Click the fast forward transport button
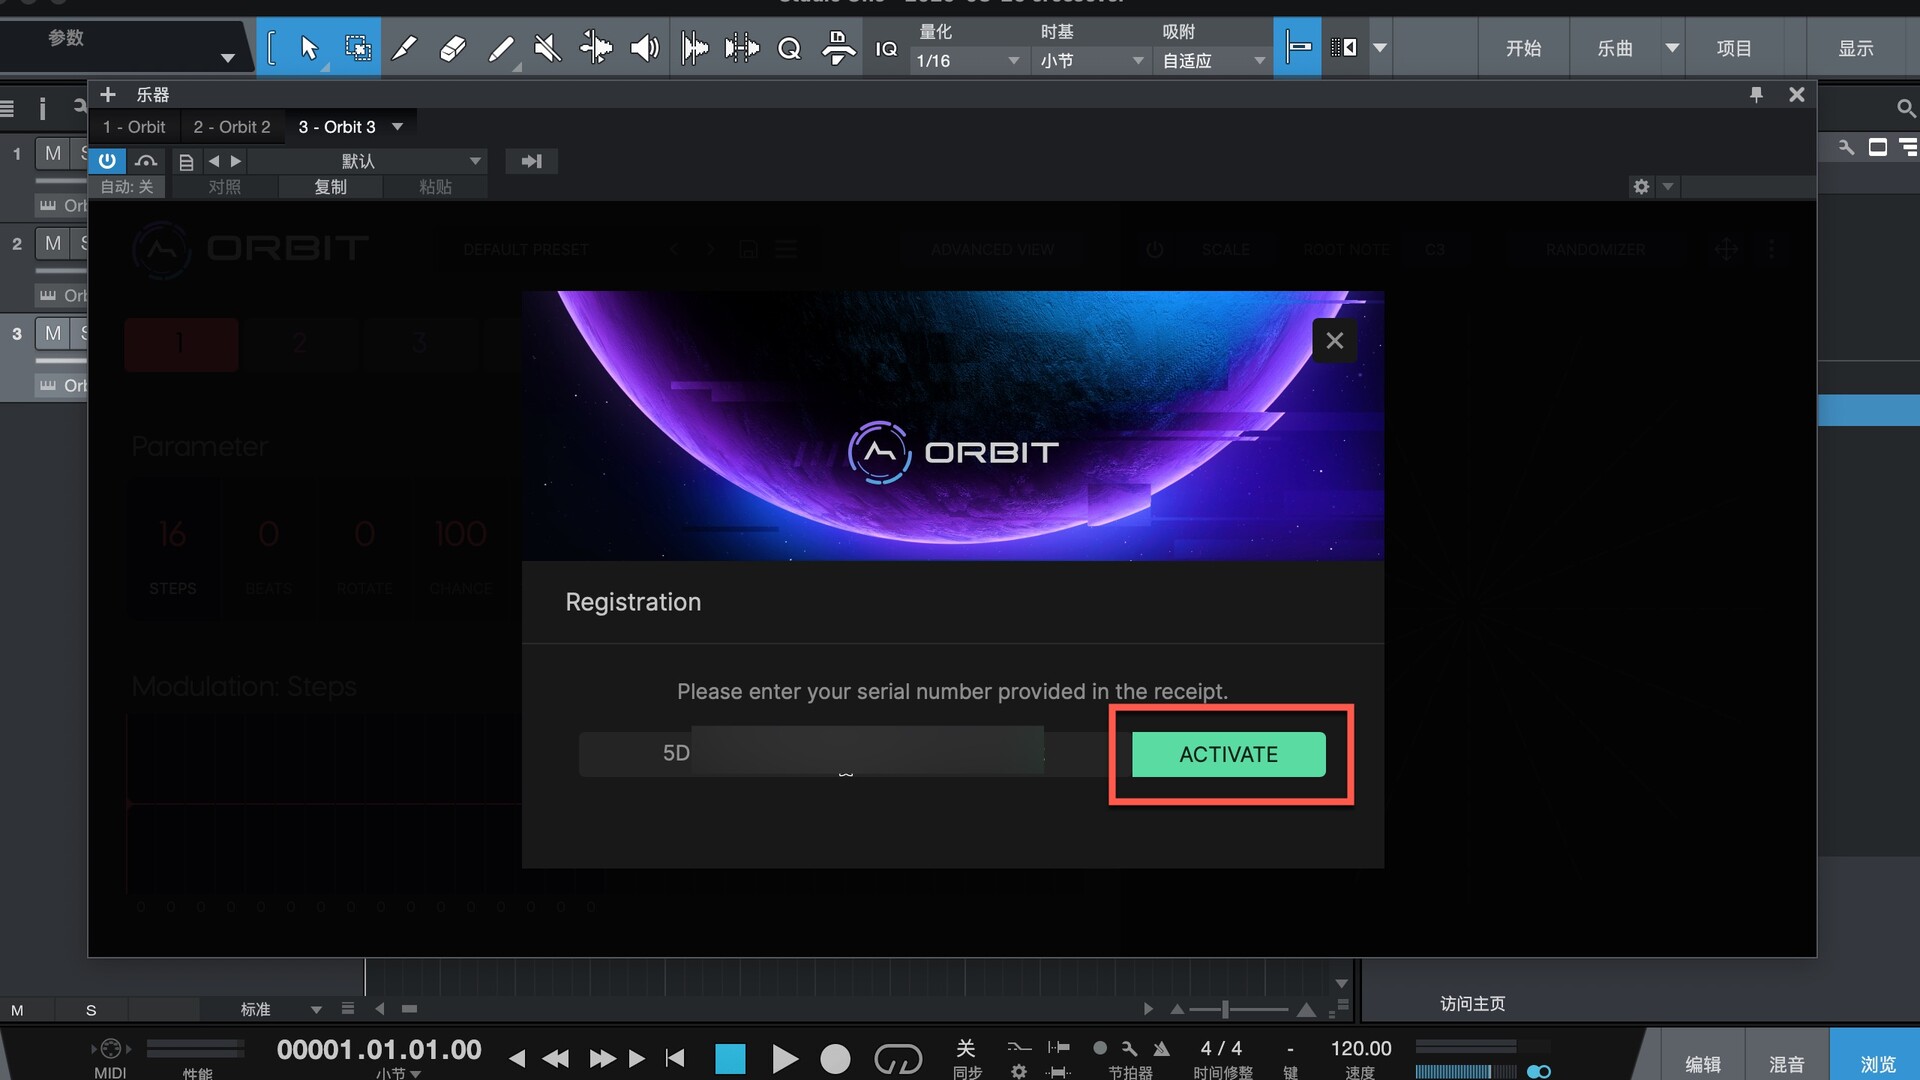The width and height of the screenshot is (1920, 1080). (602, 1058)
